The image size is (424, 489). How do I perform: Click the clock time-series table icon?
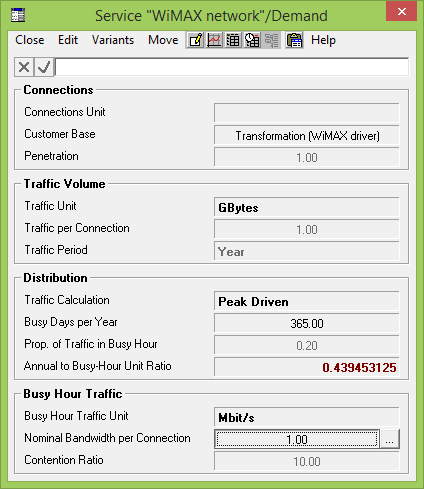point(252,40)
